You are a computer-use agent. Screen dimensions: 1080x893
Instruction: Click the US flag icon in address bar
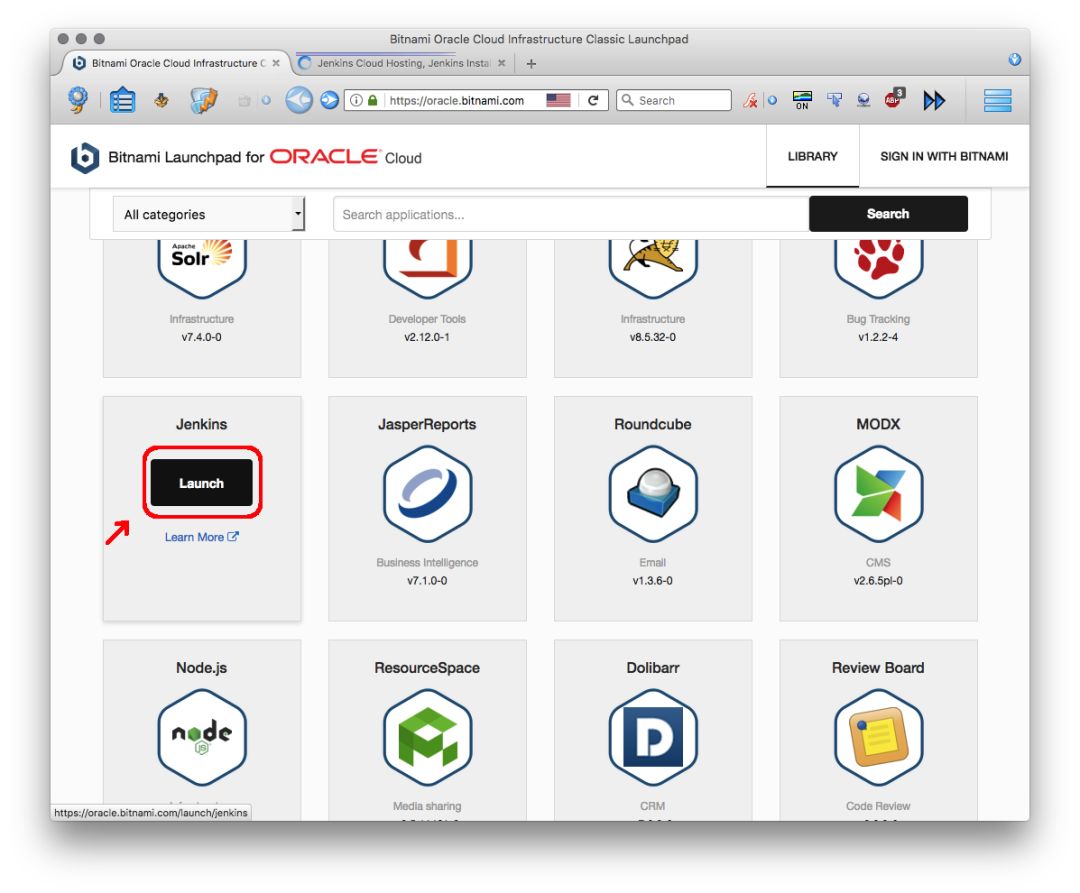pos(558,101)
